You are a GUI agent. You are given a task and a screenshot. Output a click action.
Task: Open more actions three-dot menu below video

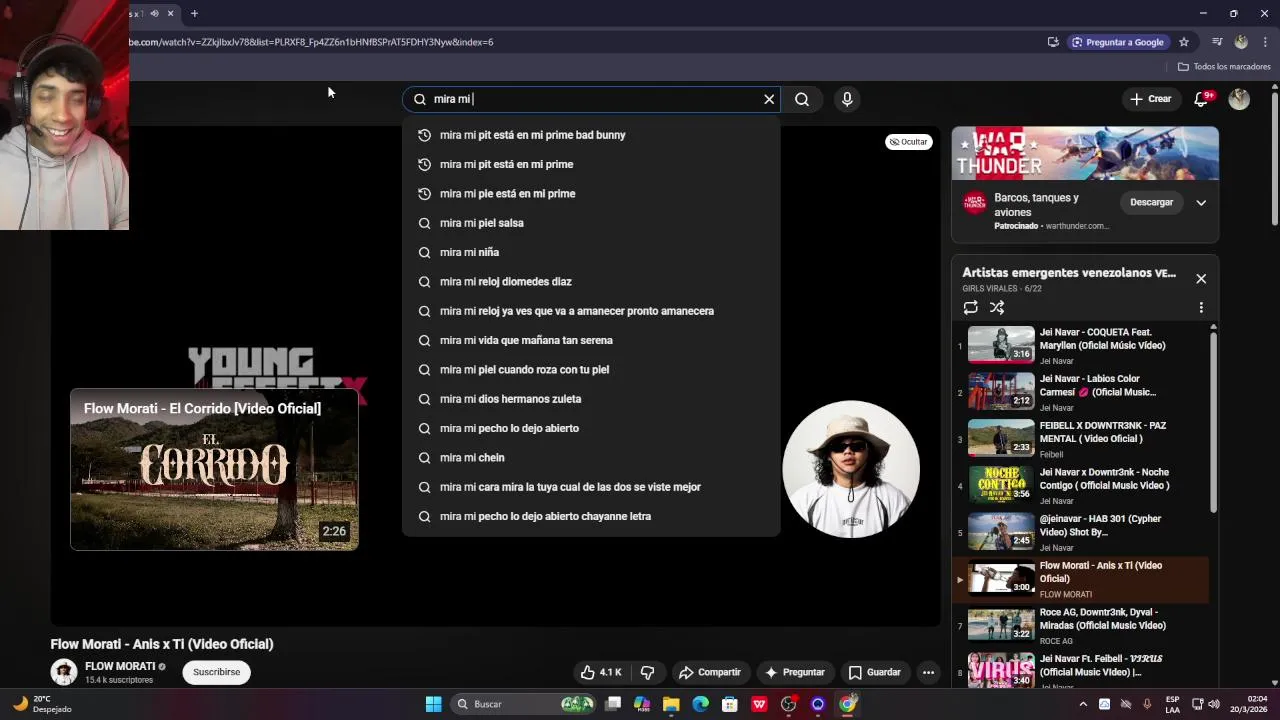click(x=928, y=672)
